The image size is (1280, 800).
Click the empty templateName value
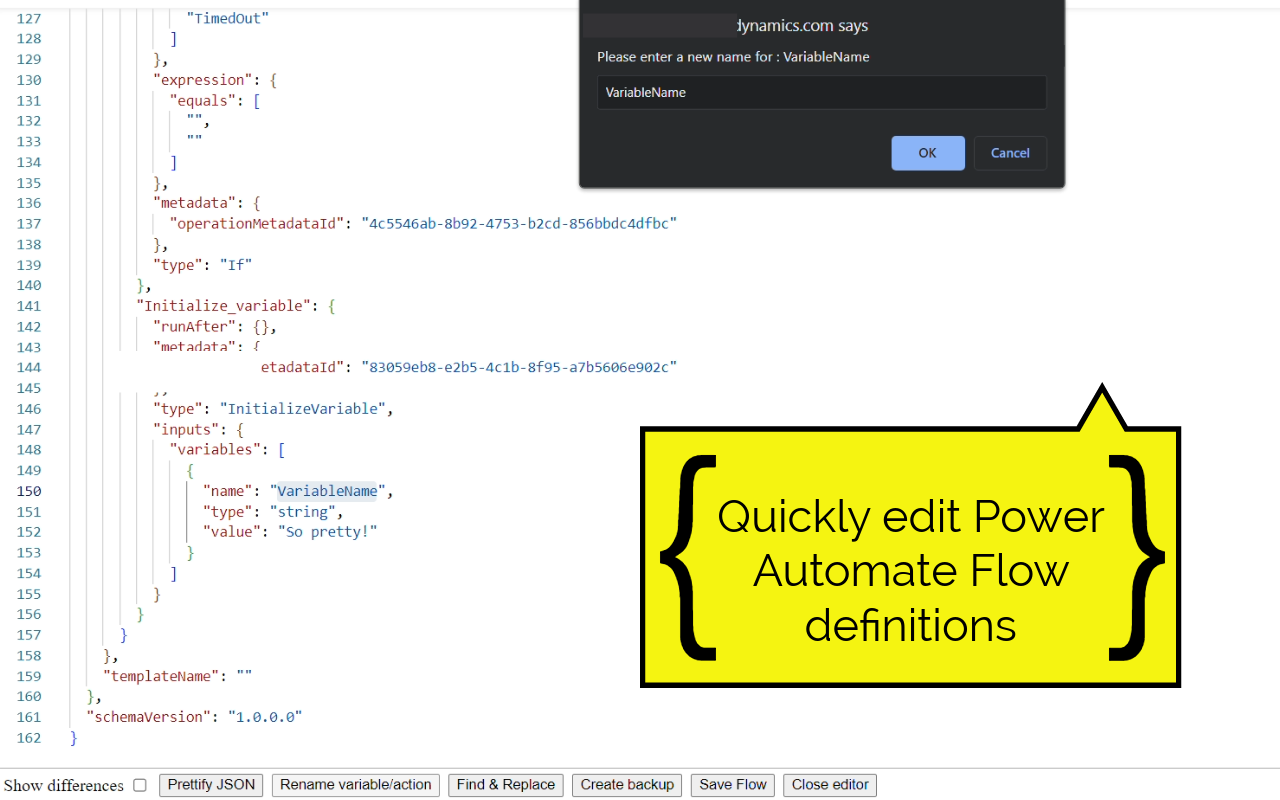245,675
